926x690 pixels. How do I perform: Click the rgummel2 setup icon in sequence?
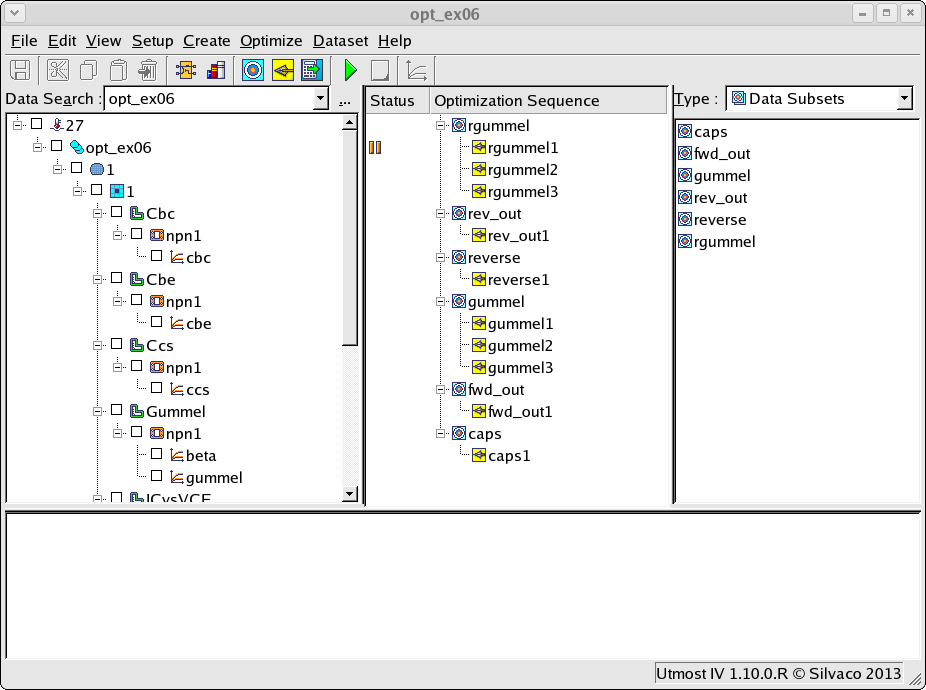479,169
